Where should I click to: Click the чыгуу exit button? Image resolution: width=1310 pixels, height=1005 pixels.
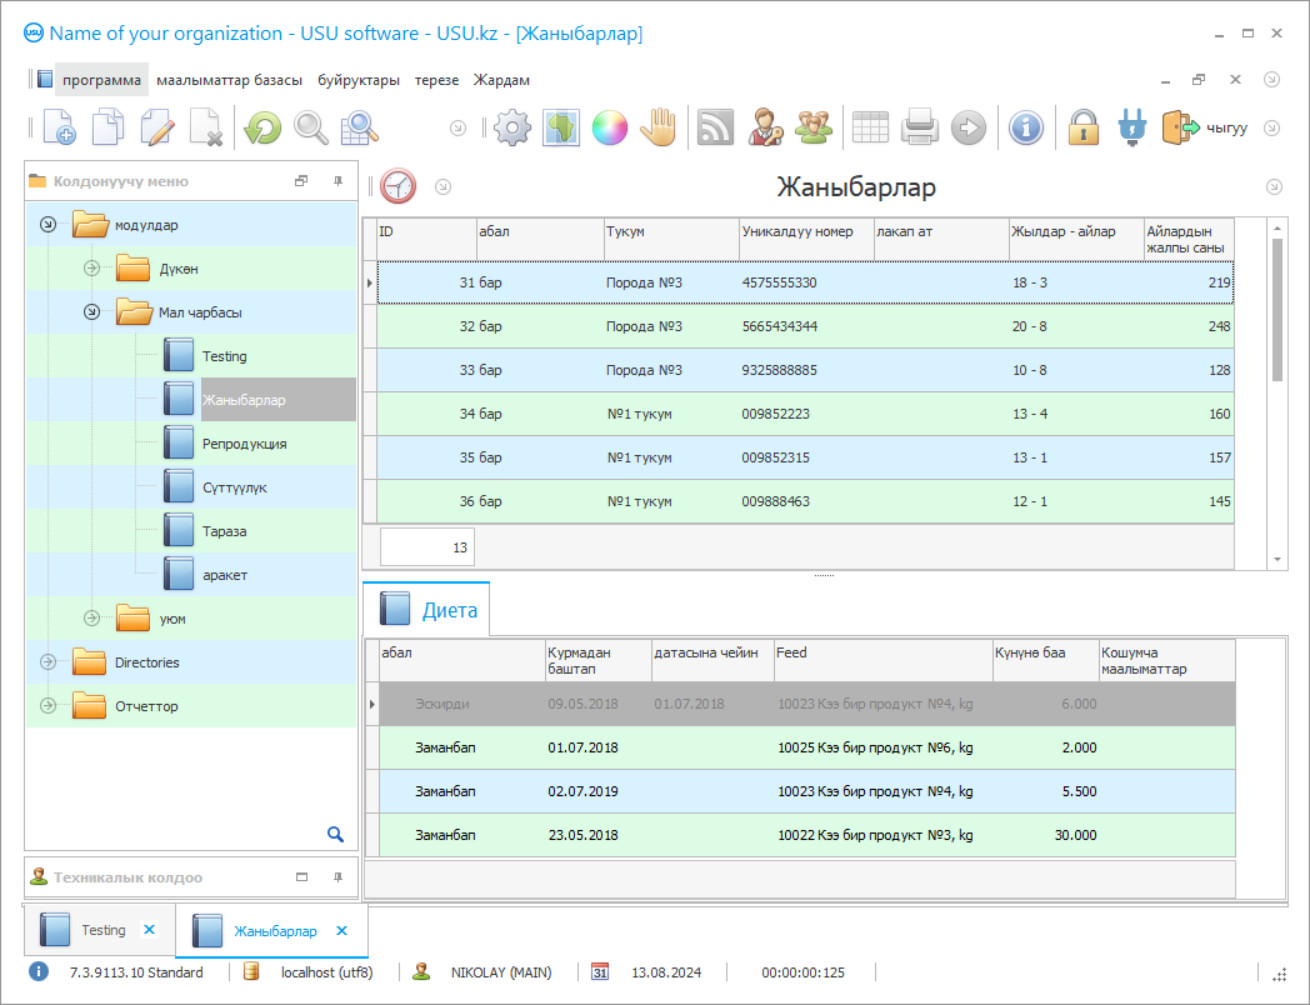(1206, 128)
